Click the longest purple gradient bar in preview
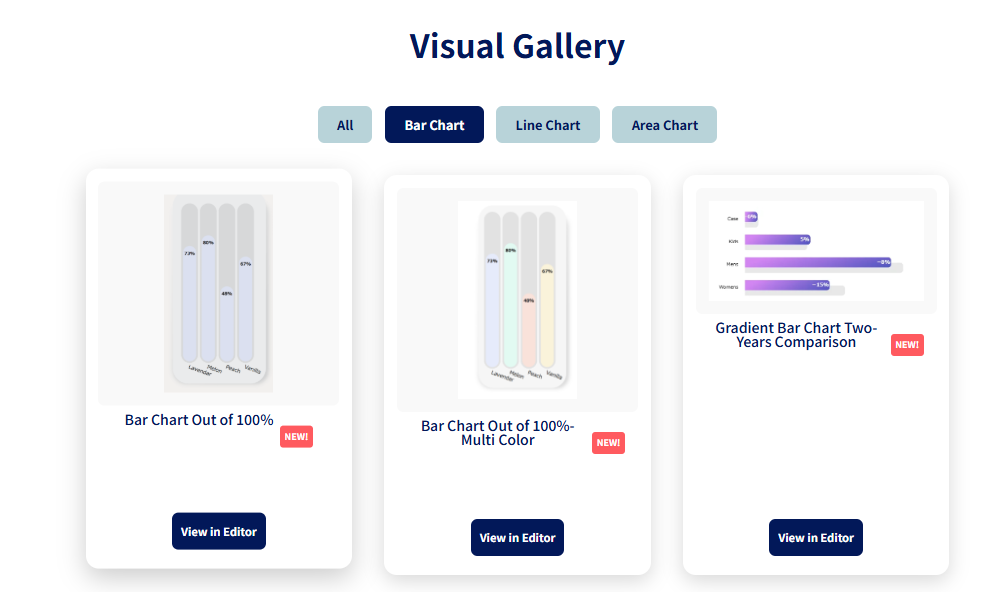This screenshot has height=592, width=1007. click(x=818, y=262)
